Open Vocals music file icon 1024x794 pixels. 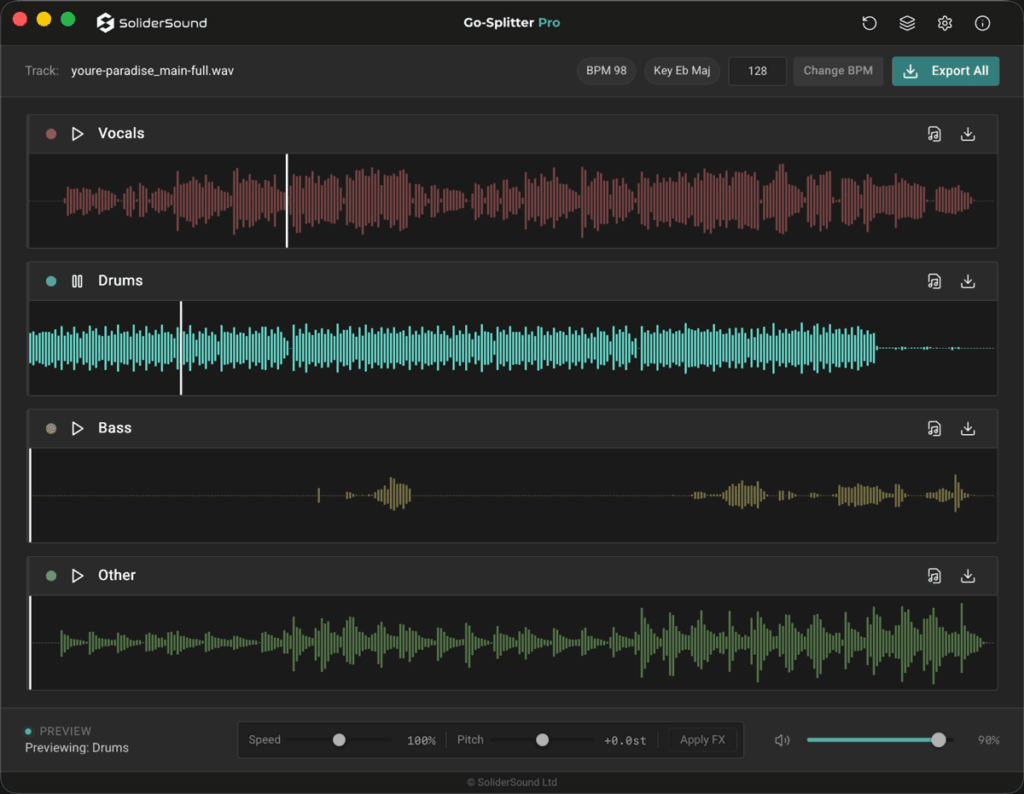(934, 134)
